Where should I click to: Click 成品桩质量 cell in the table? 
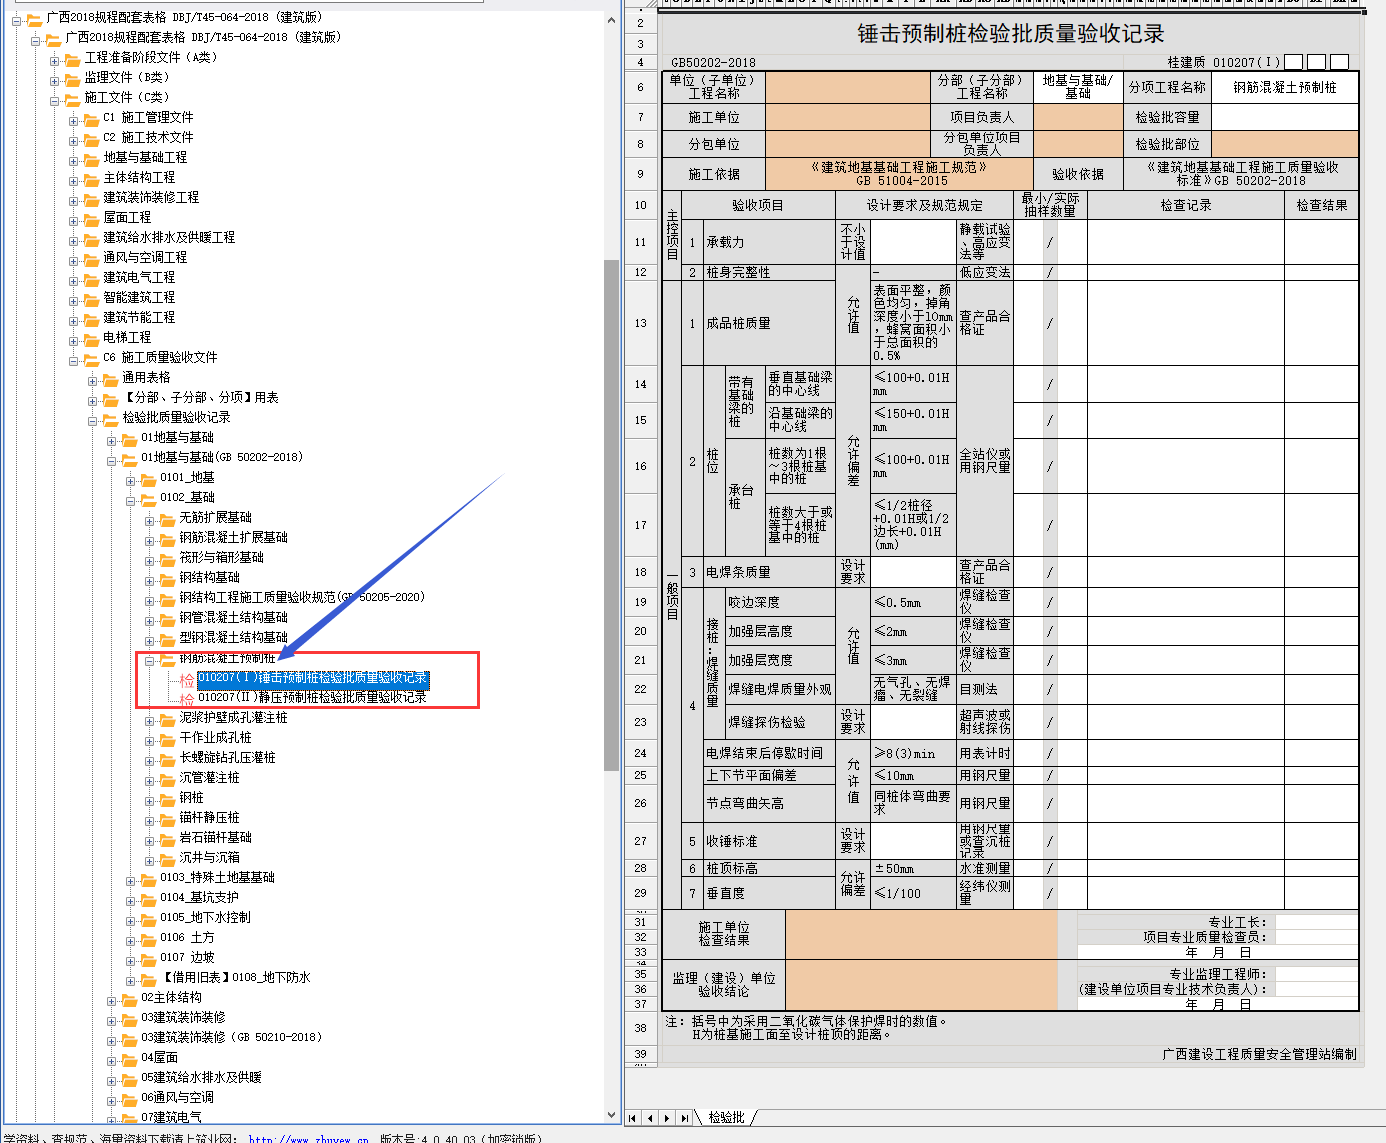click(768, 323)
